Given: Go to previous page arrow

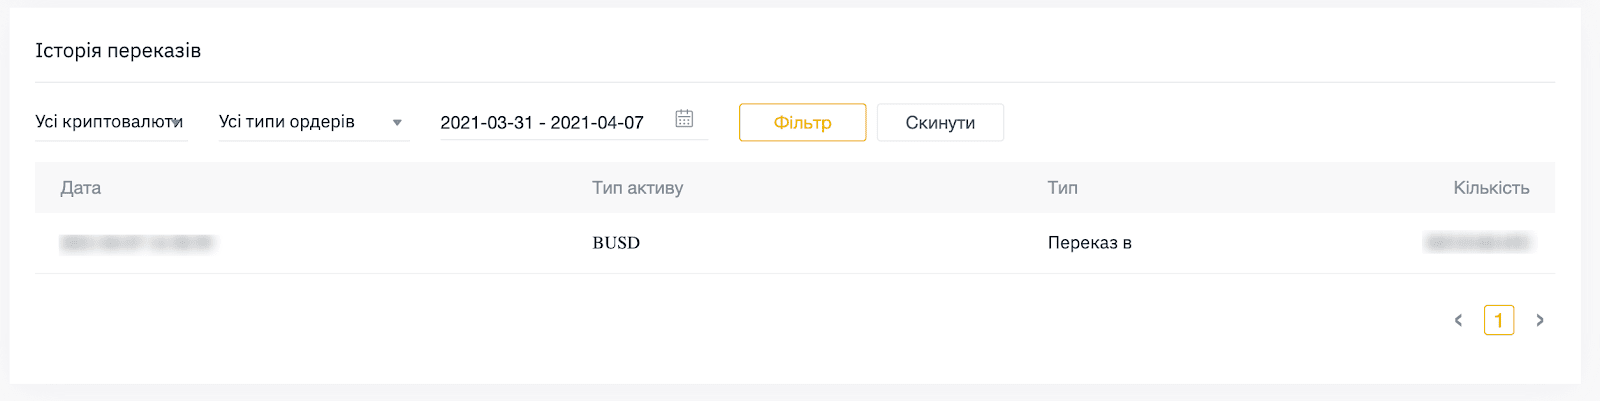Looking at the screenshot, I should (1458, 320).
